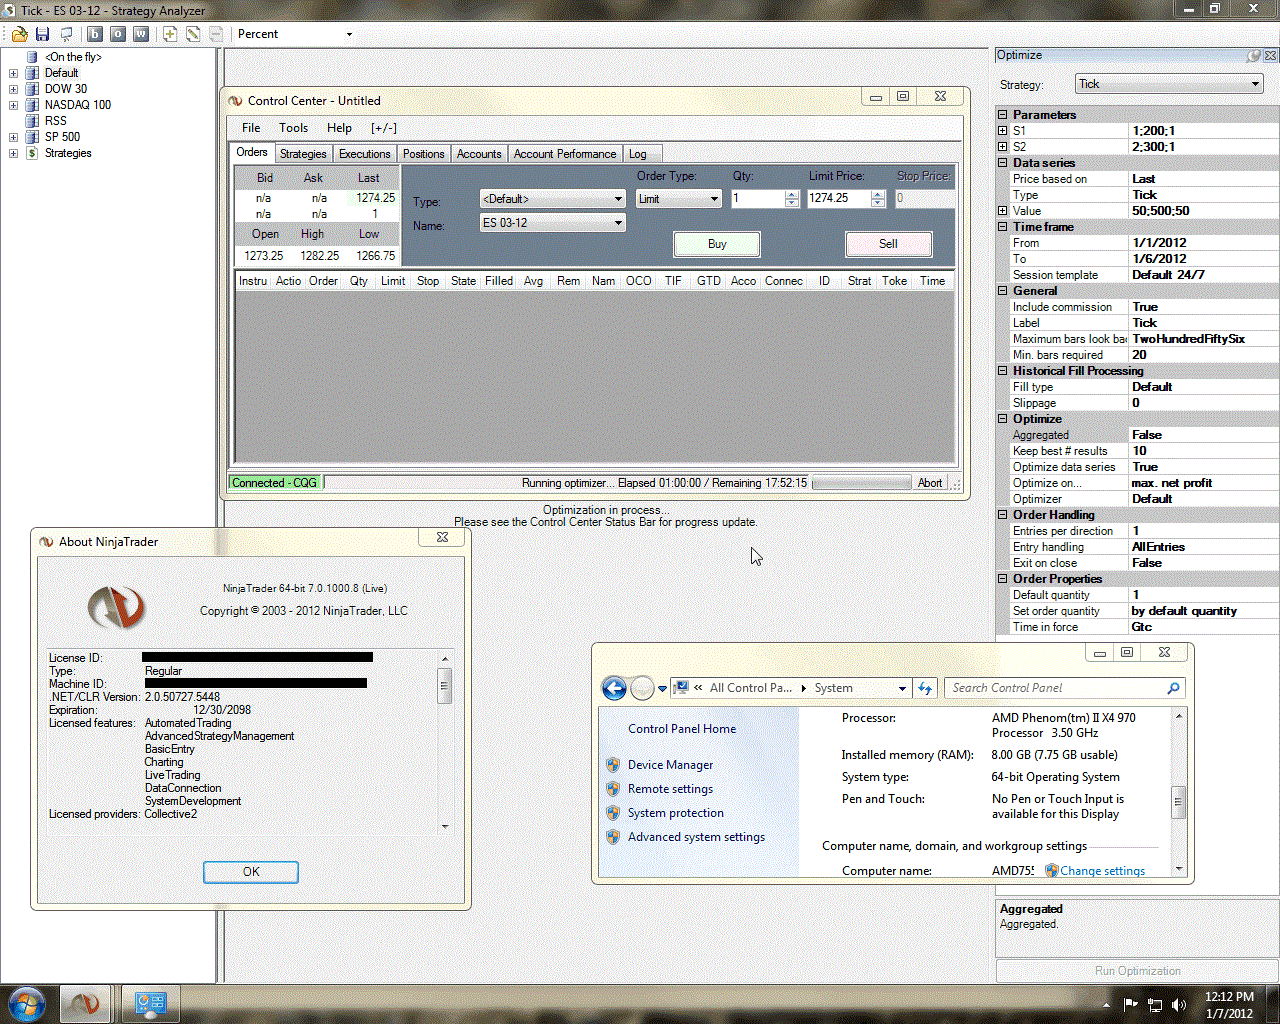1280x1024 pixels.
Task: Open the Device Manager link
Action: tap(670, 765)
